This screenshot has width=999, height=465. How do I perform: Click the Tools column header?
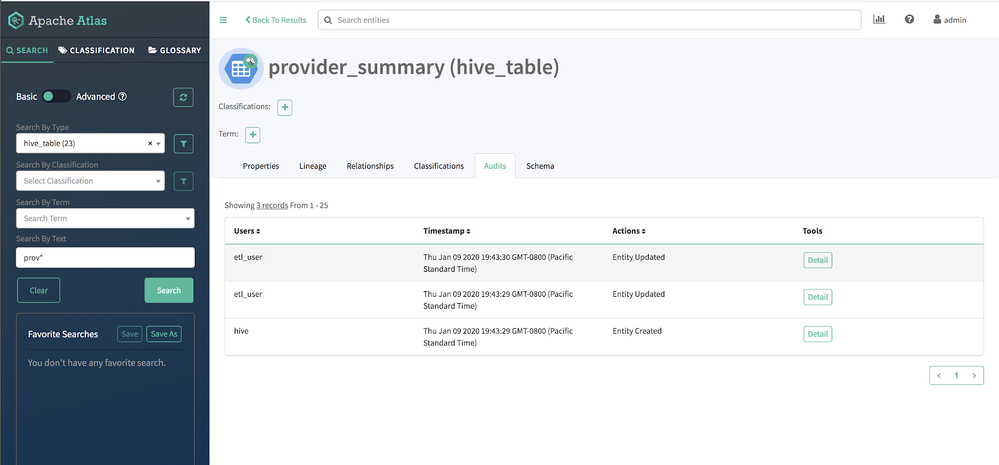click(812, 231)
